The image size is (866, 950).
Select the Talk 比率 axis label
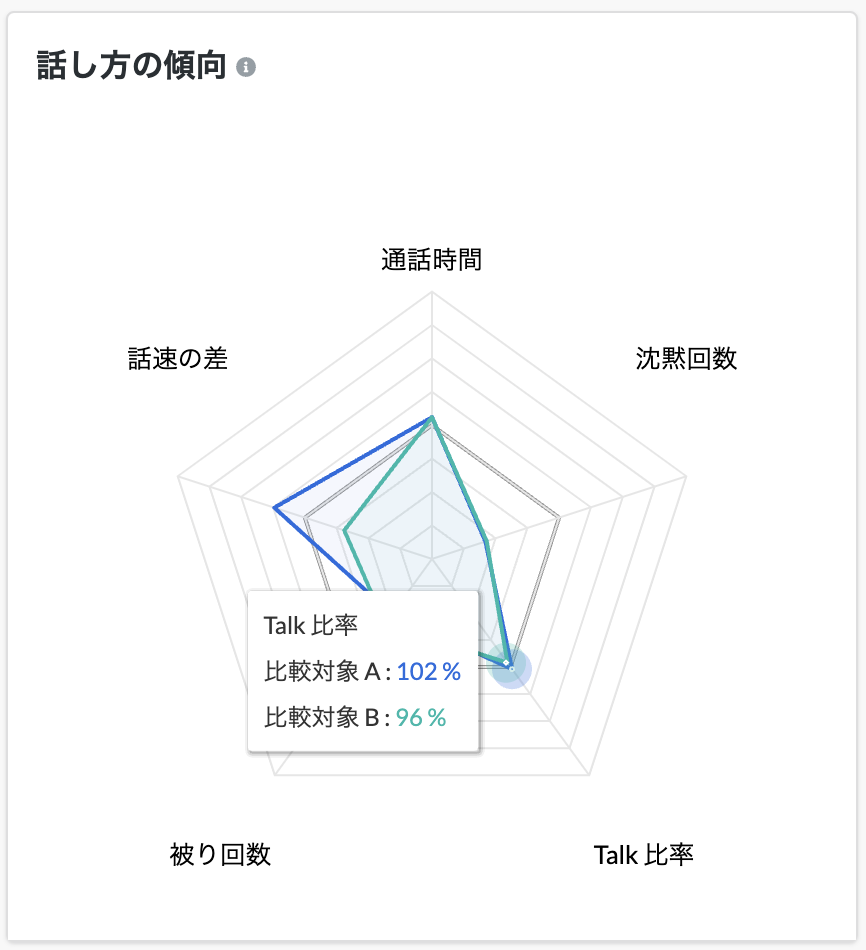pyautogui.click(x=644, y=855)
